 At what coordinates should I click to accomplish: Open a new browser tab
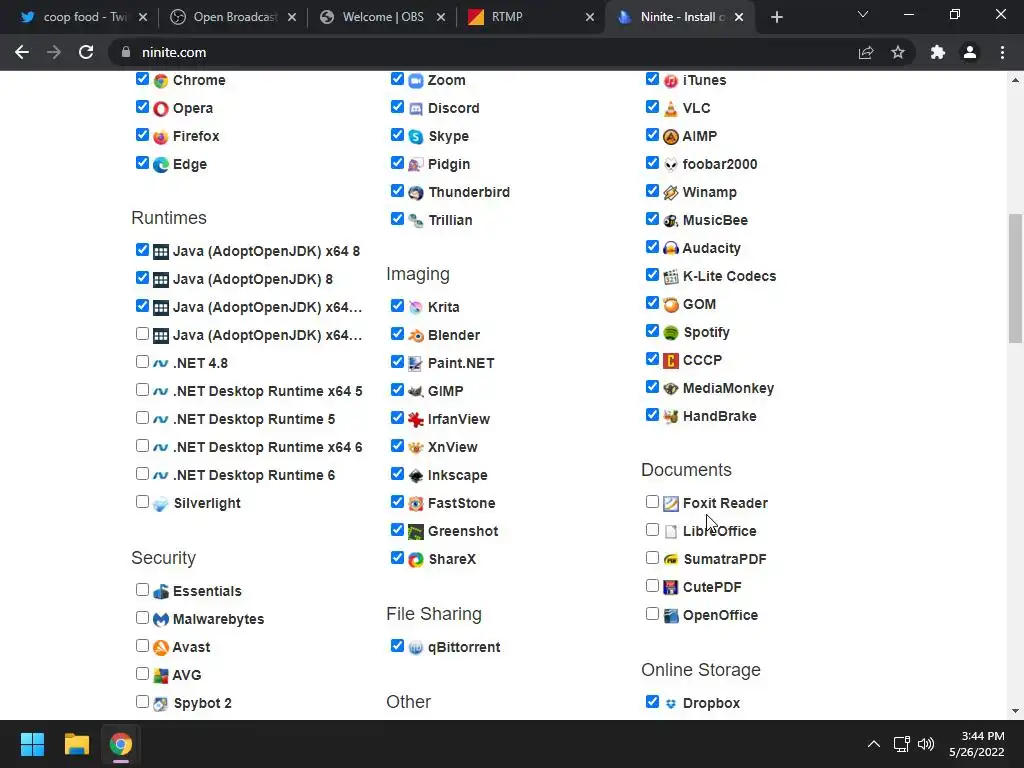point(776,17)
